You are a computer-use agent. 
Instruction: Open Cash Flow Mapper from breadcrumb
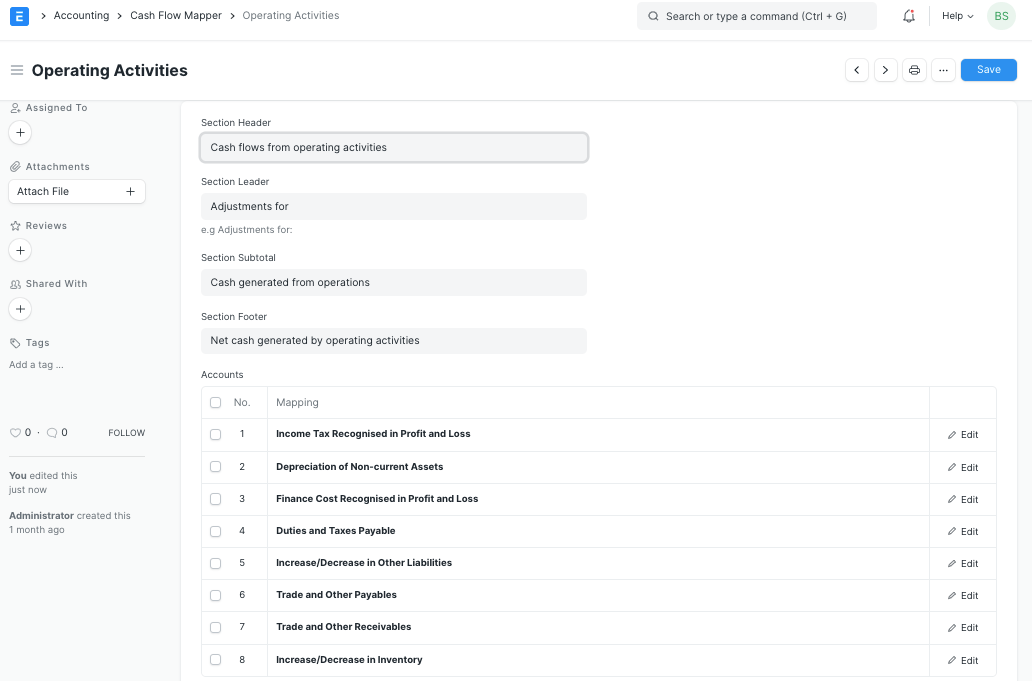(176, 16)
